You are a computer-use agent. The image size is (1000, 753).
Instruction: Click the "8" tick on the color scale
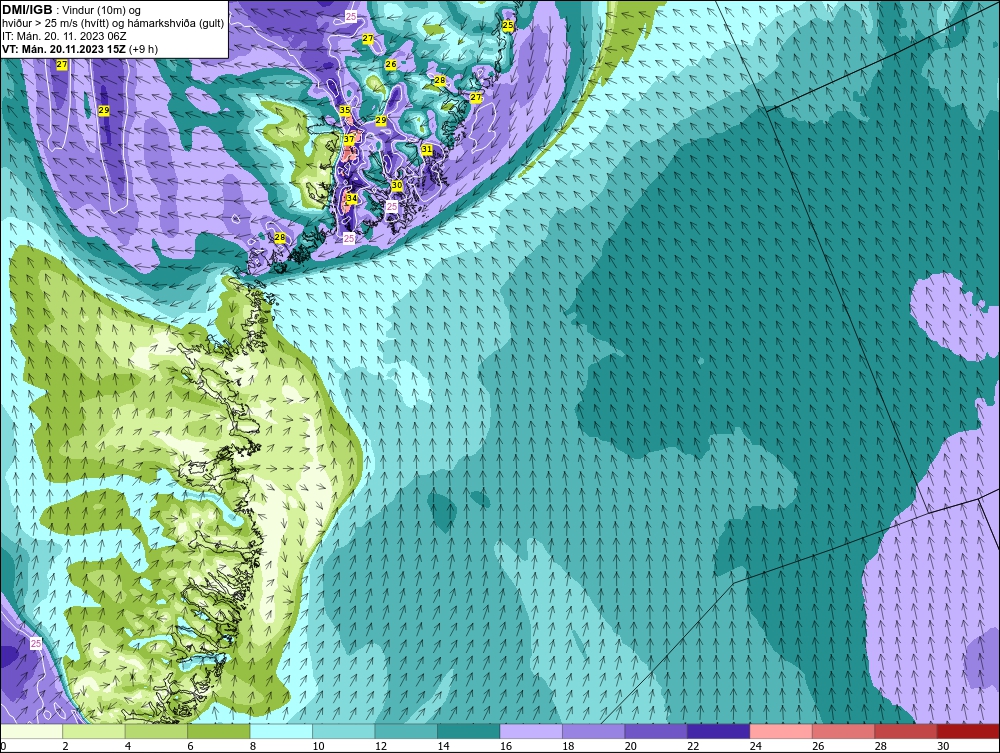(253, 746)
